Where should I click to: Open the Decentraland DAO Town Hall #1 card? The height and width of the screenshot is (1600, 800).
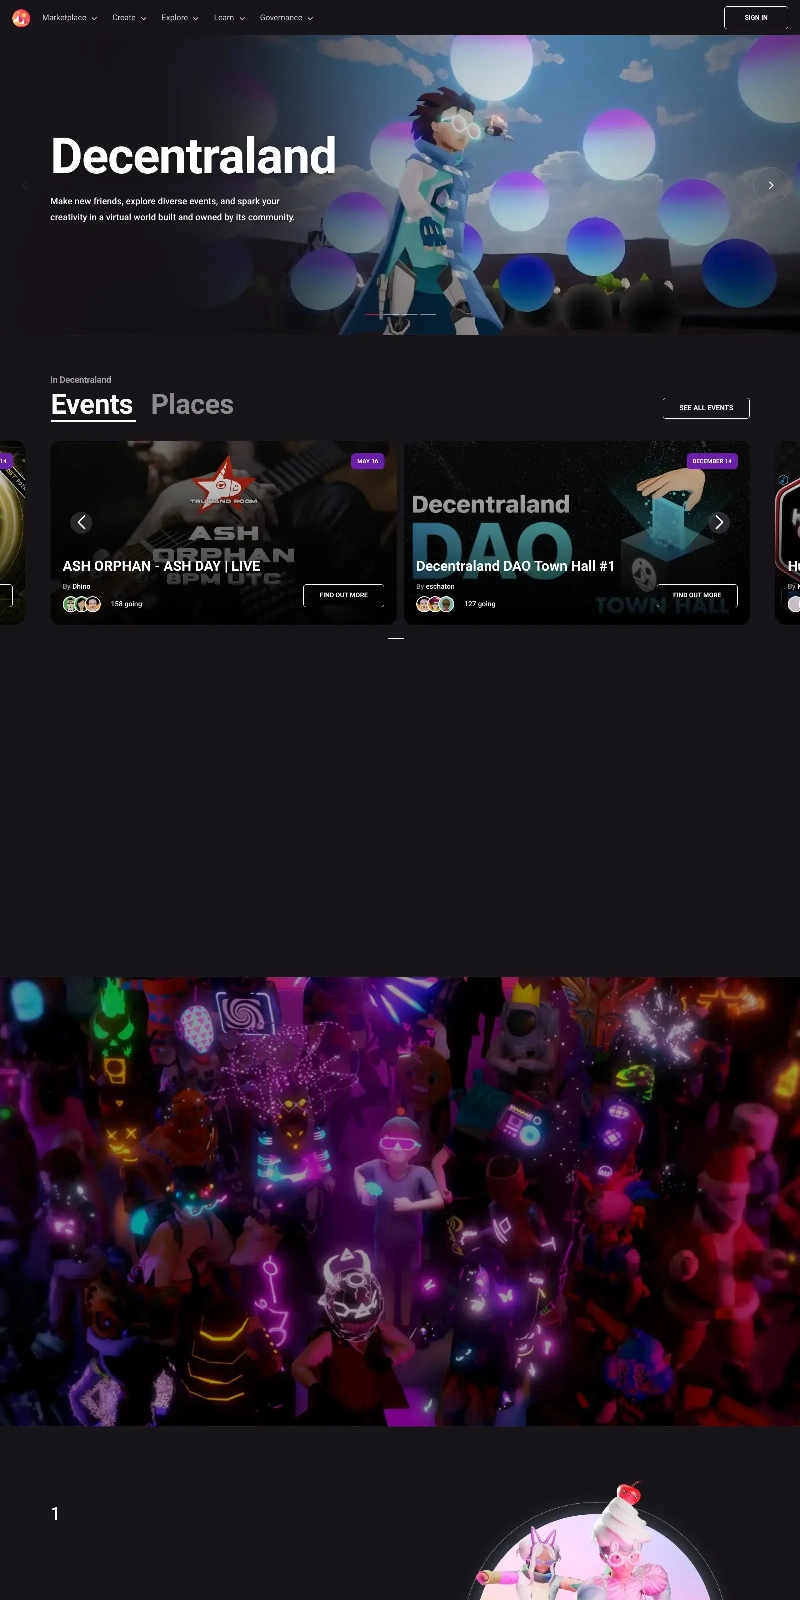pyautogui.click(x=515, y=566)
